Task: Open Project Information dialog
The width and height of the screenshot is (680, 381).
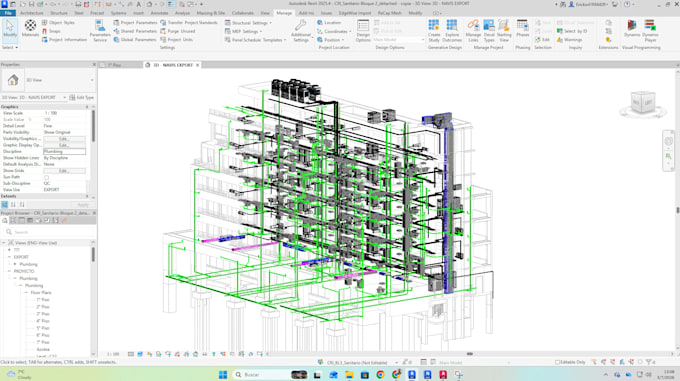Action: click(x=64, y=39)
